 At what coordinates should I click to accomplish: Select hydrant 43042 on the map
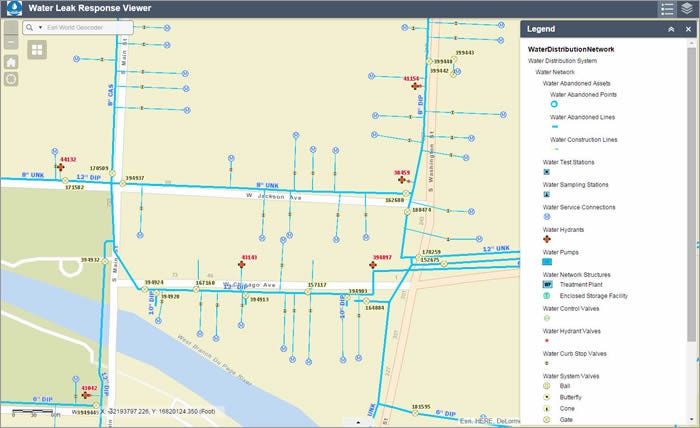(x=86, y=395)
